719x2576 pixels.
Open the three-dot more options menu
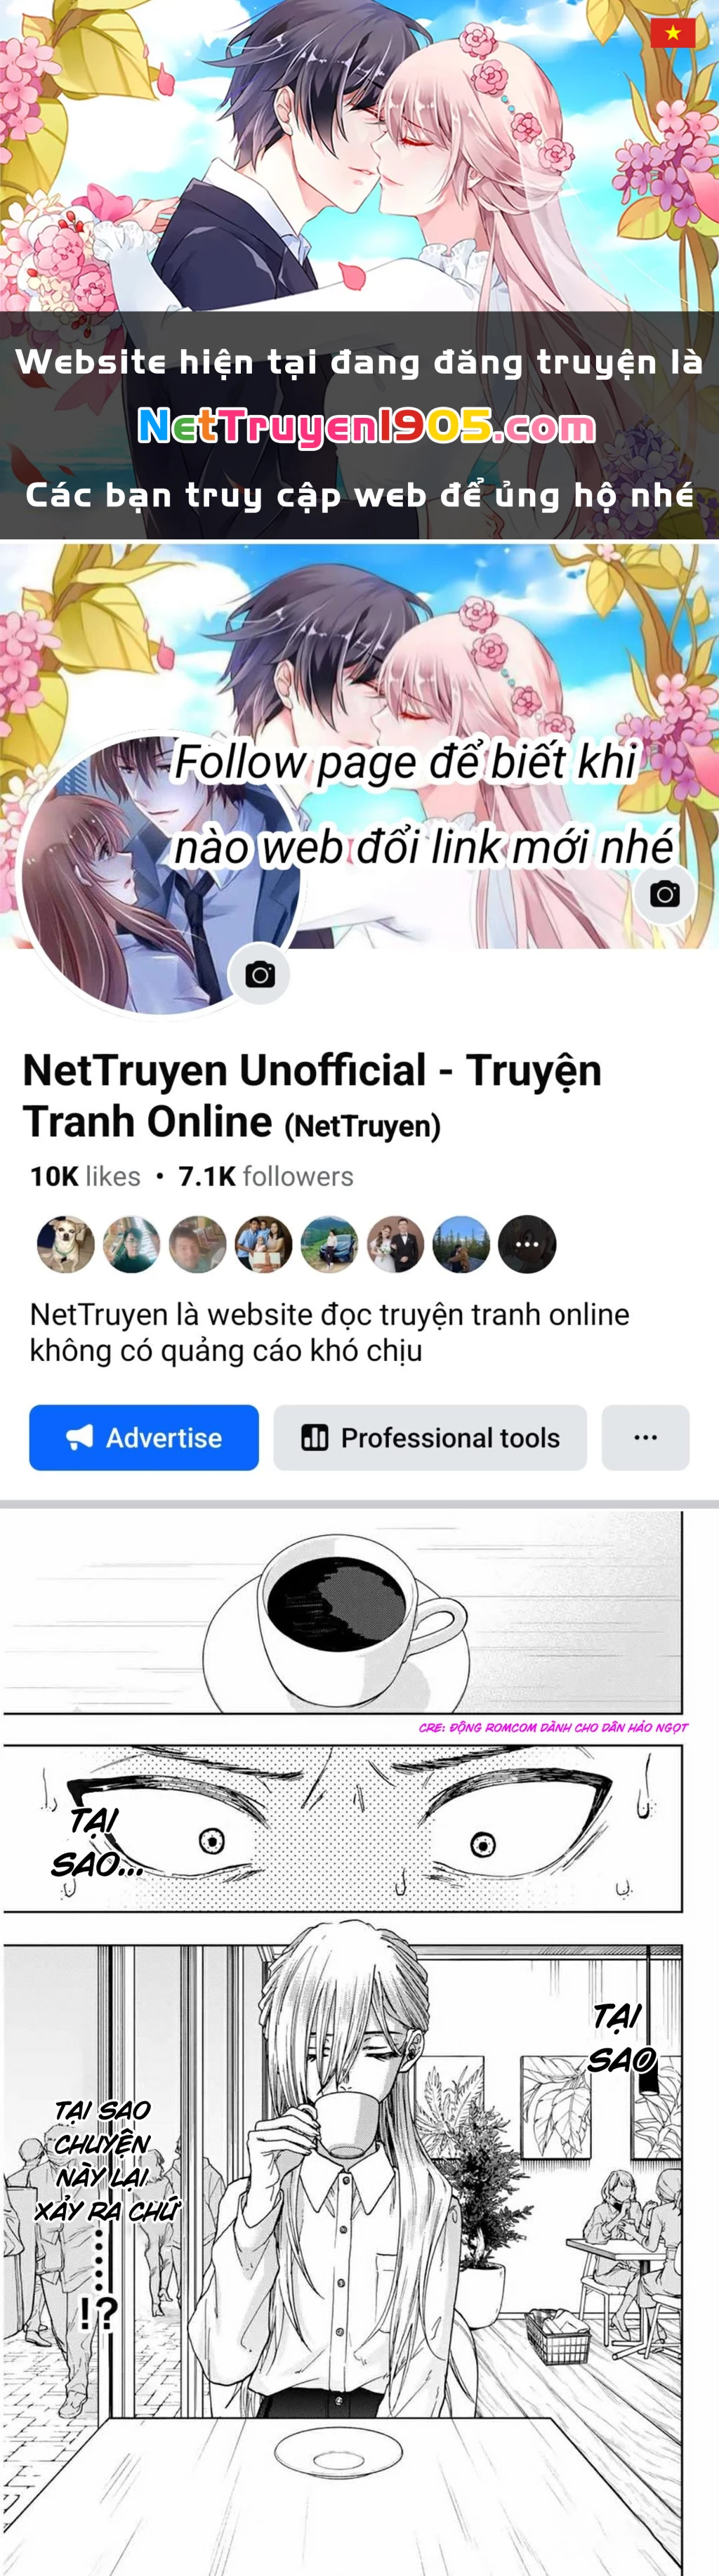click(646, 1437)
